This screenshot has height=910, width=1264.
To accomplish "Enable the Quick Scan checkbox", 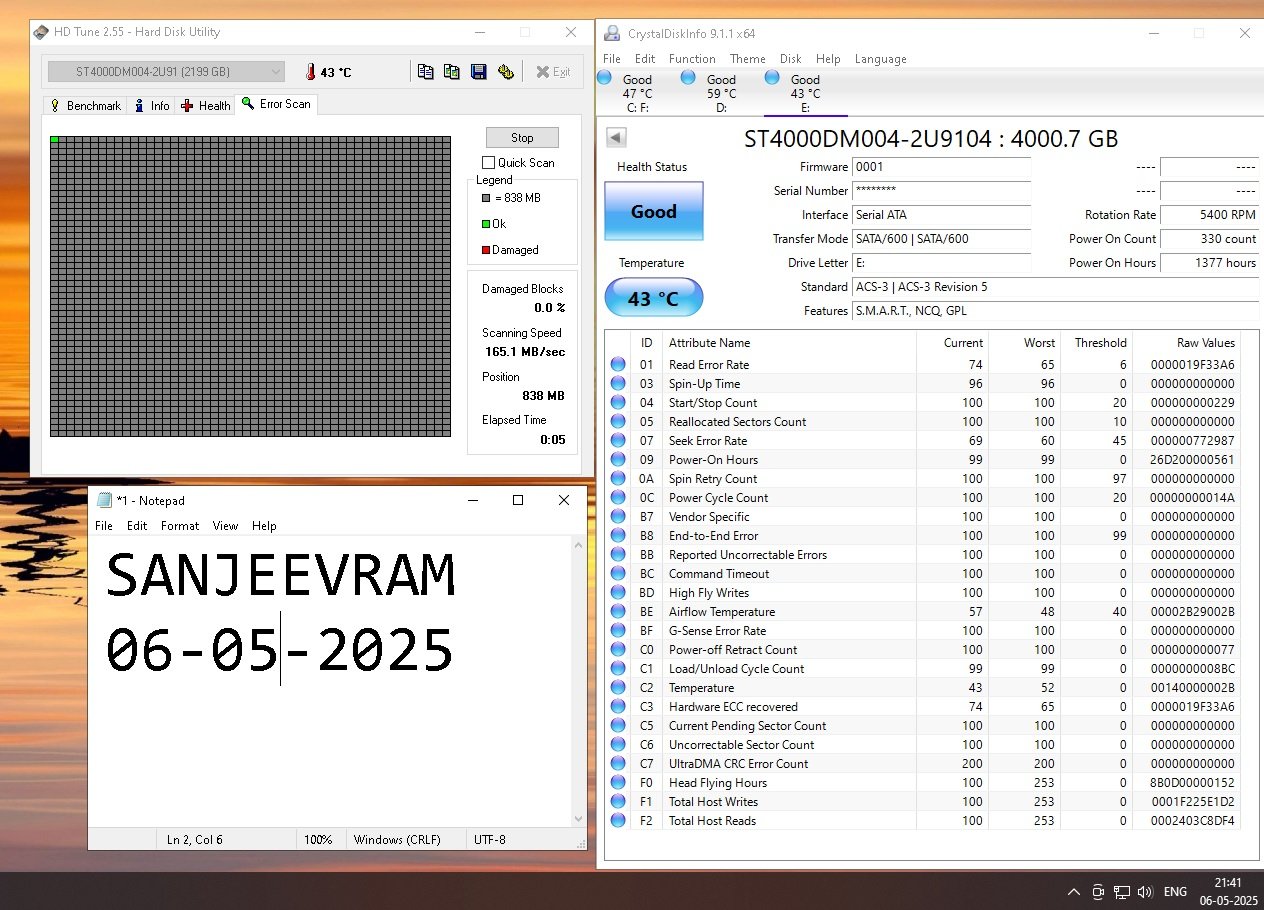I will pos(488,162).
